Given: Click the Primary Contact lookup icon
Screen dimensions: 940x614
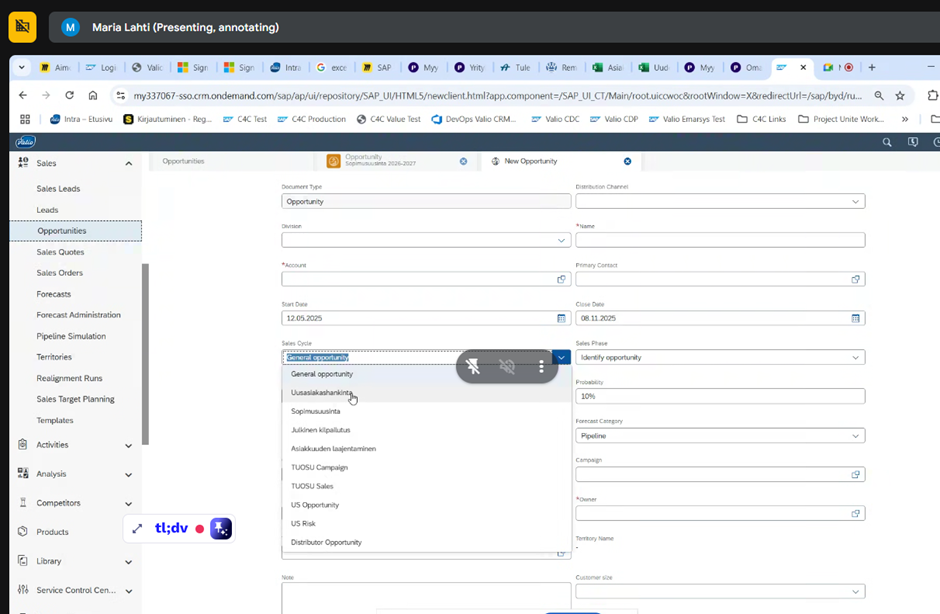Looking at the screenshot, I should tap(855, 279).
